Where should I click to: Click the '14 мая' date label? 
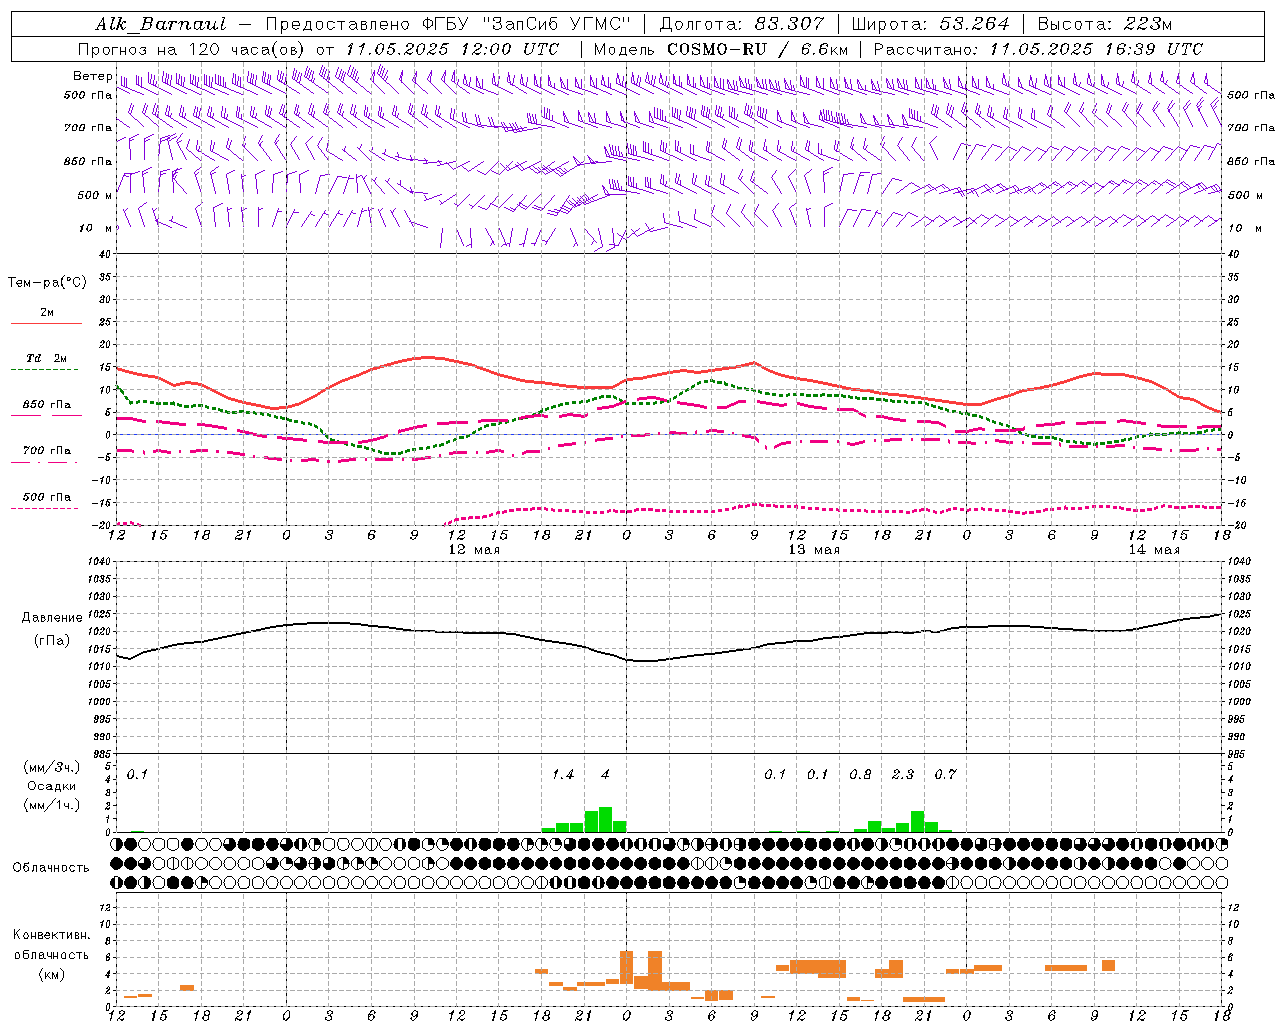tap(1154, 550)
